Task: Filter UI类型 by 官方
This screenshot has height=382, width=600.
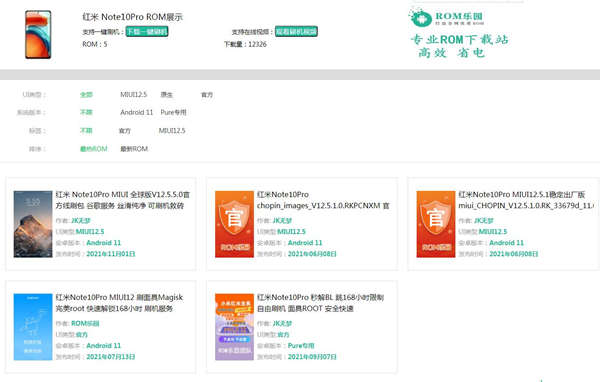Action: pyautogui.click(x=207, y=95)
